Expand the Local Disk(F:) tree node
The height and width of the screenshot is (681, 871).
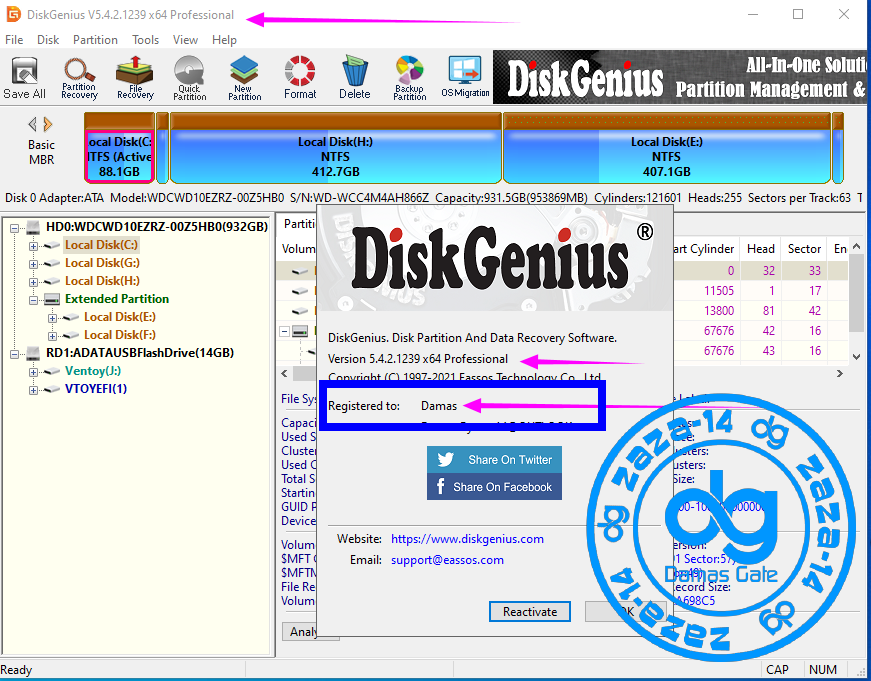tap(52, 336)
